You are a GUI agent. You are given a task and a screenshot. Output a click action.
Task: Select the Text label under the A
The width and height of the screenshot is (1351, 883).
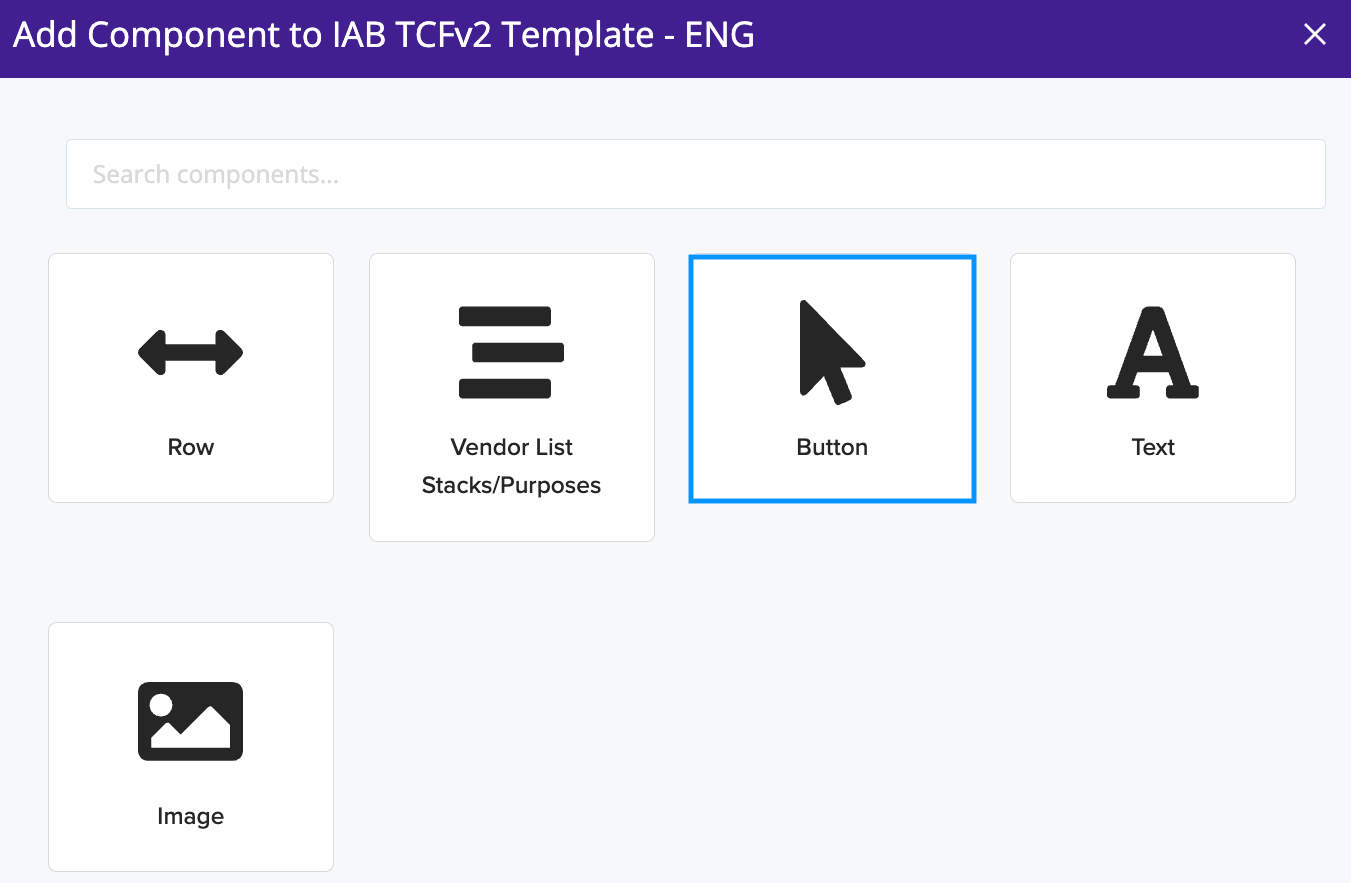pyautogui.click(x=1153, y=447)
